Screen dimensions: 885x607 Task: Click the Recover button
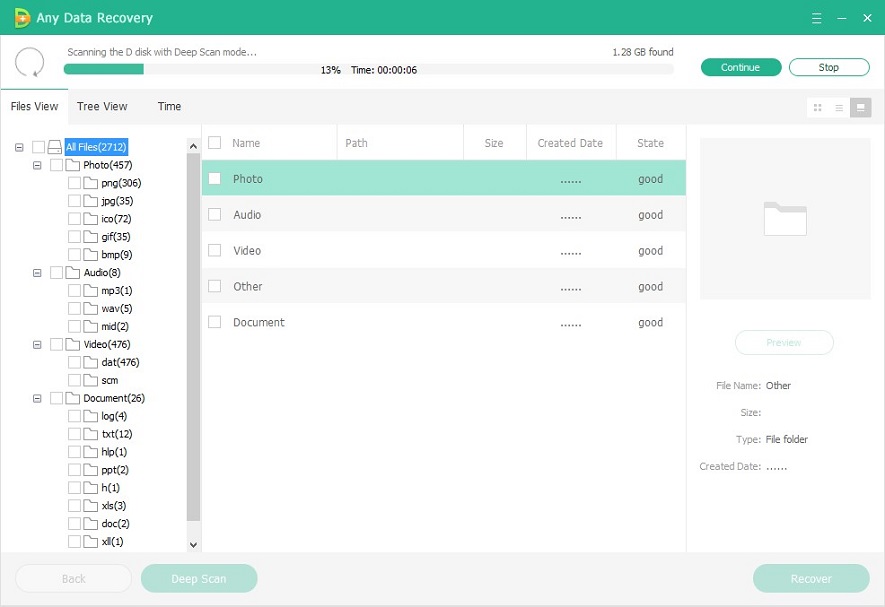point(811,579)
